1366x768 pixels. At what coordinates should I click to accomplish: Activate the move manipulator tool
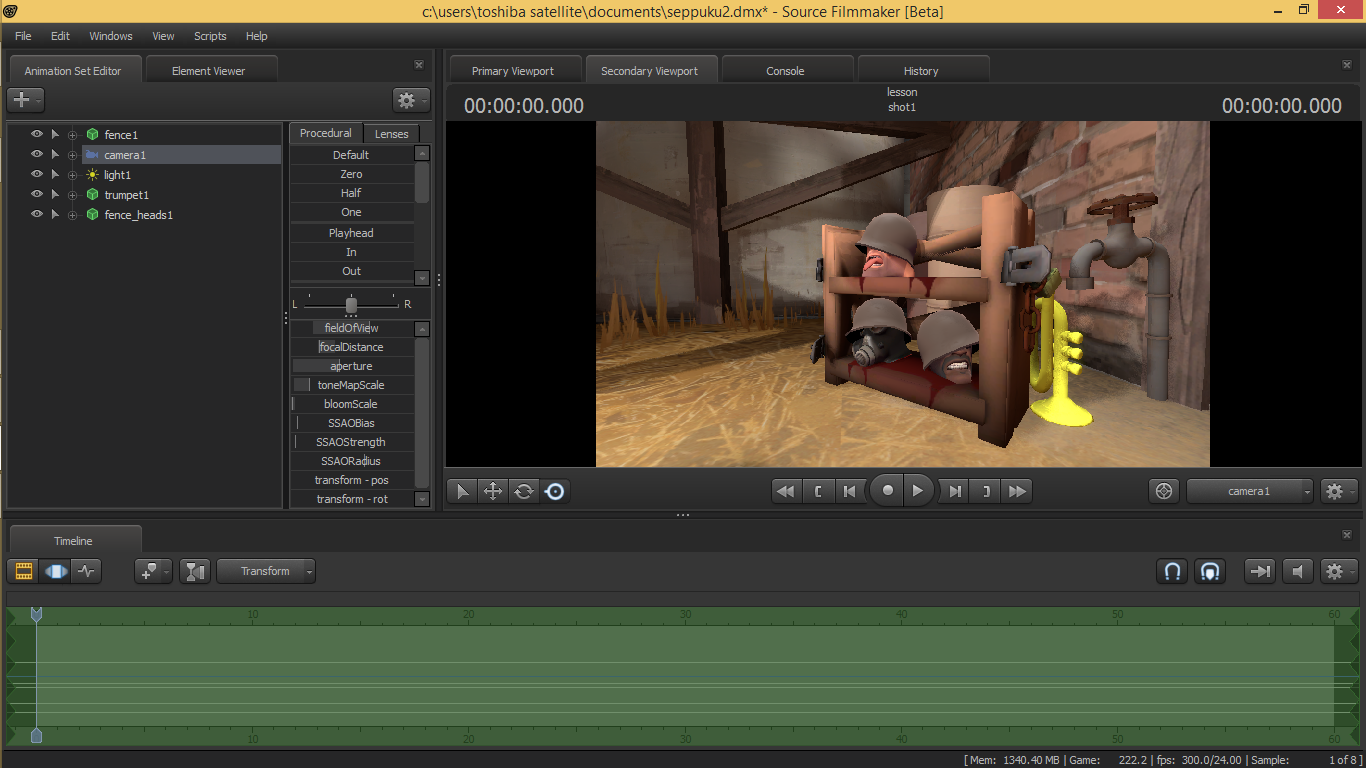[493, 491]
